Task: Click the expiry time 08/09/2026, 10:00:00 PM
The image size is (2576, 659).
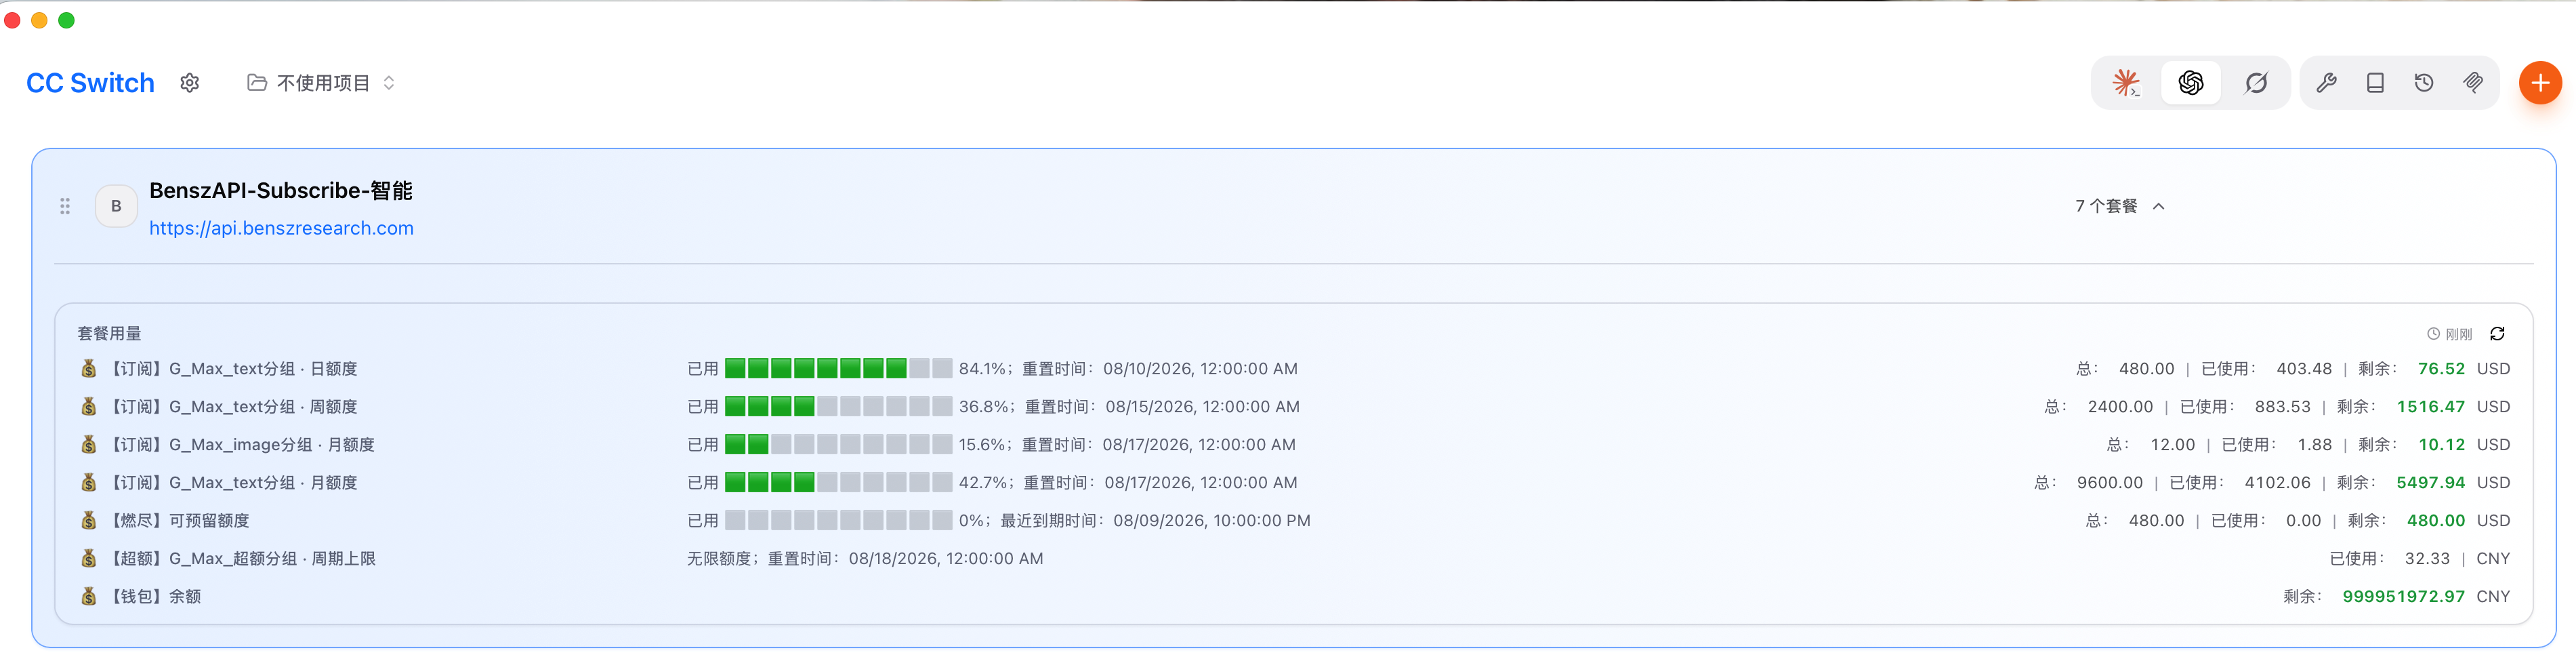Action: coord(1211,521)
